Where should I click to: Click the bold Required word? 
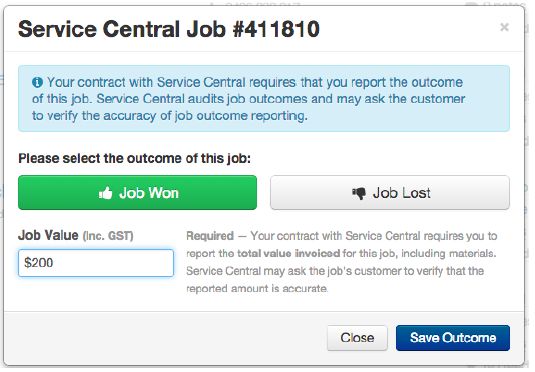coord(210,236)
